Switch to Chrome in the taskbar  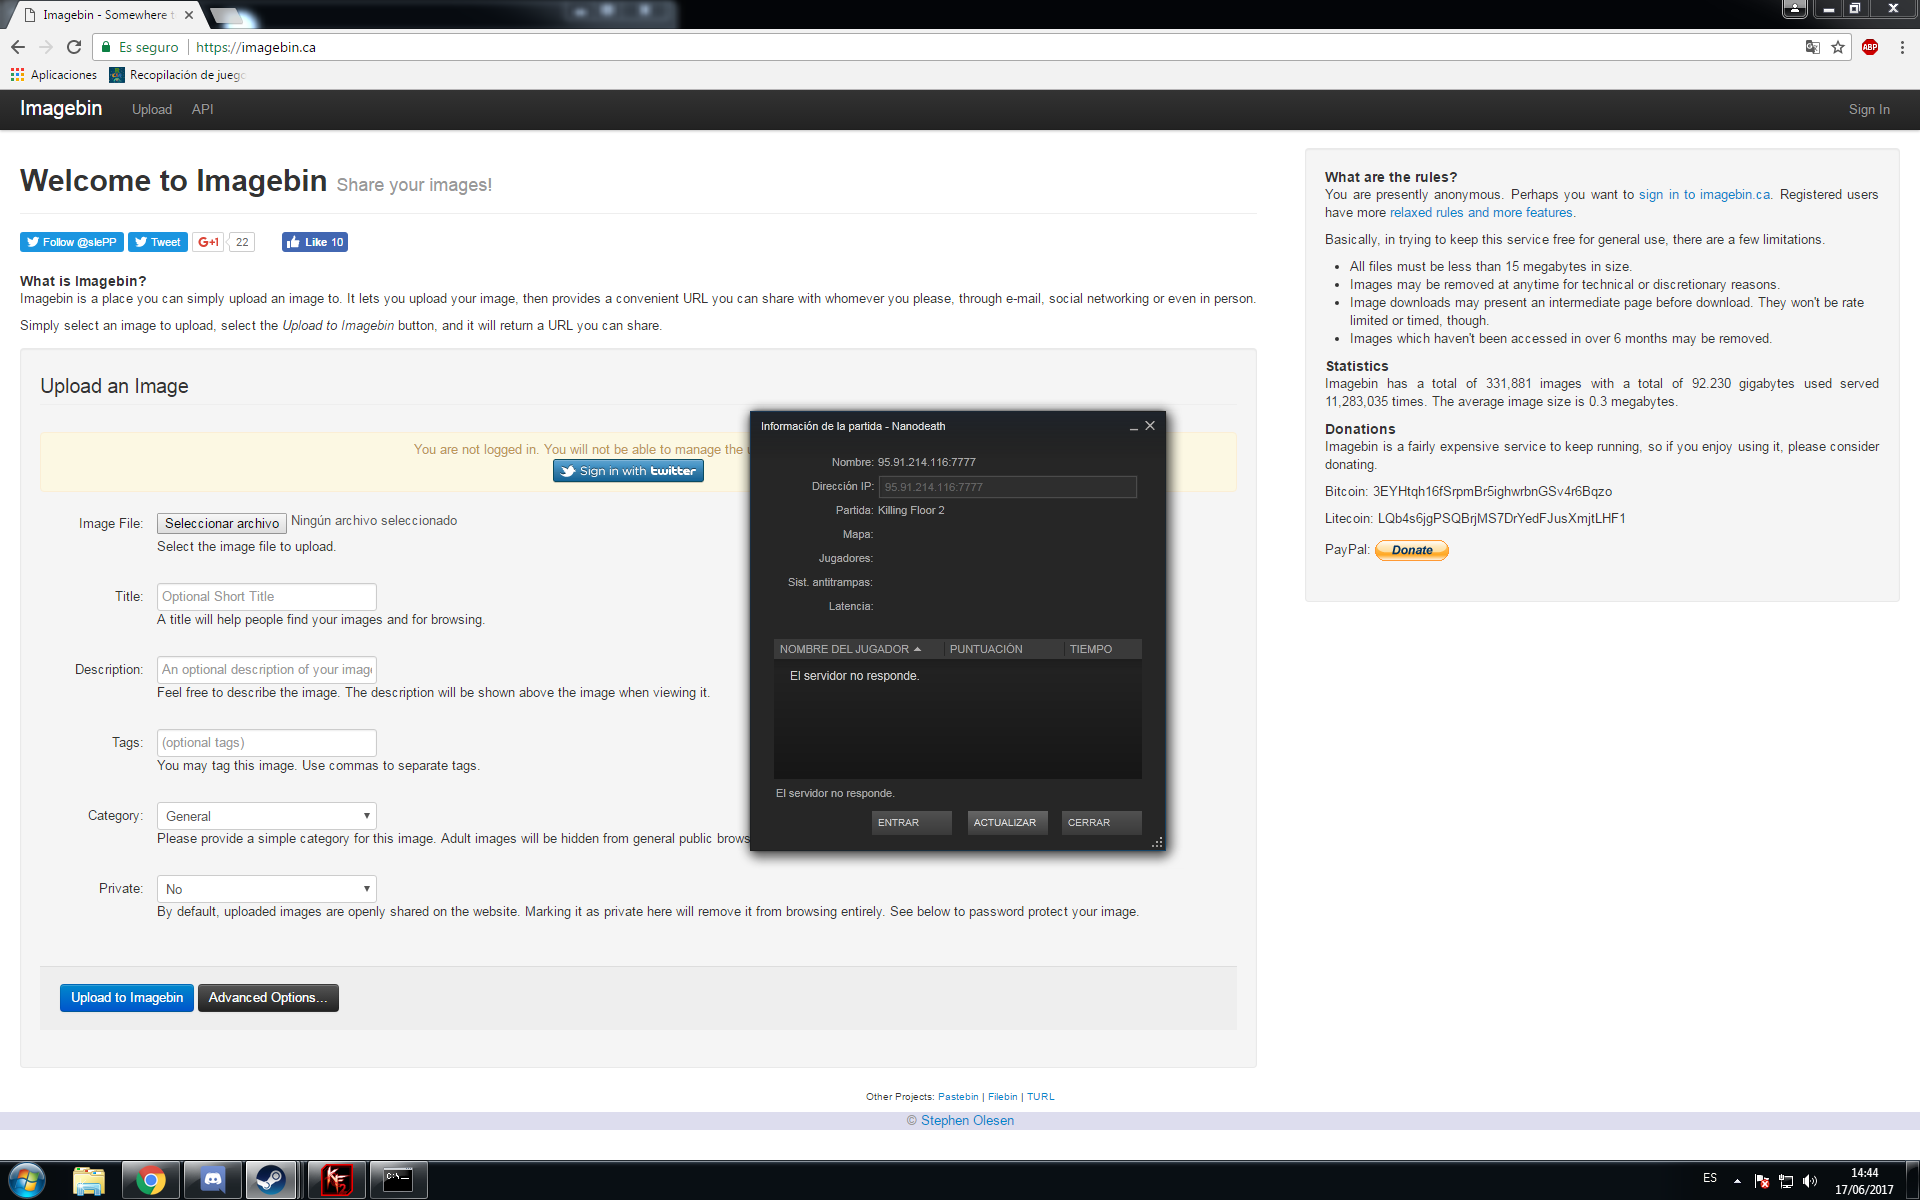(151, 1180)
